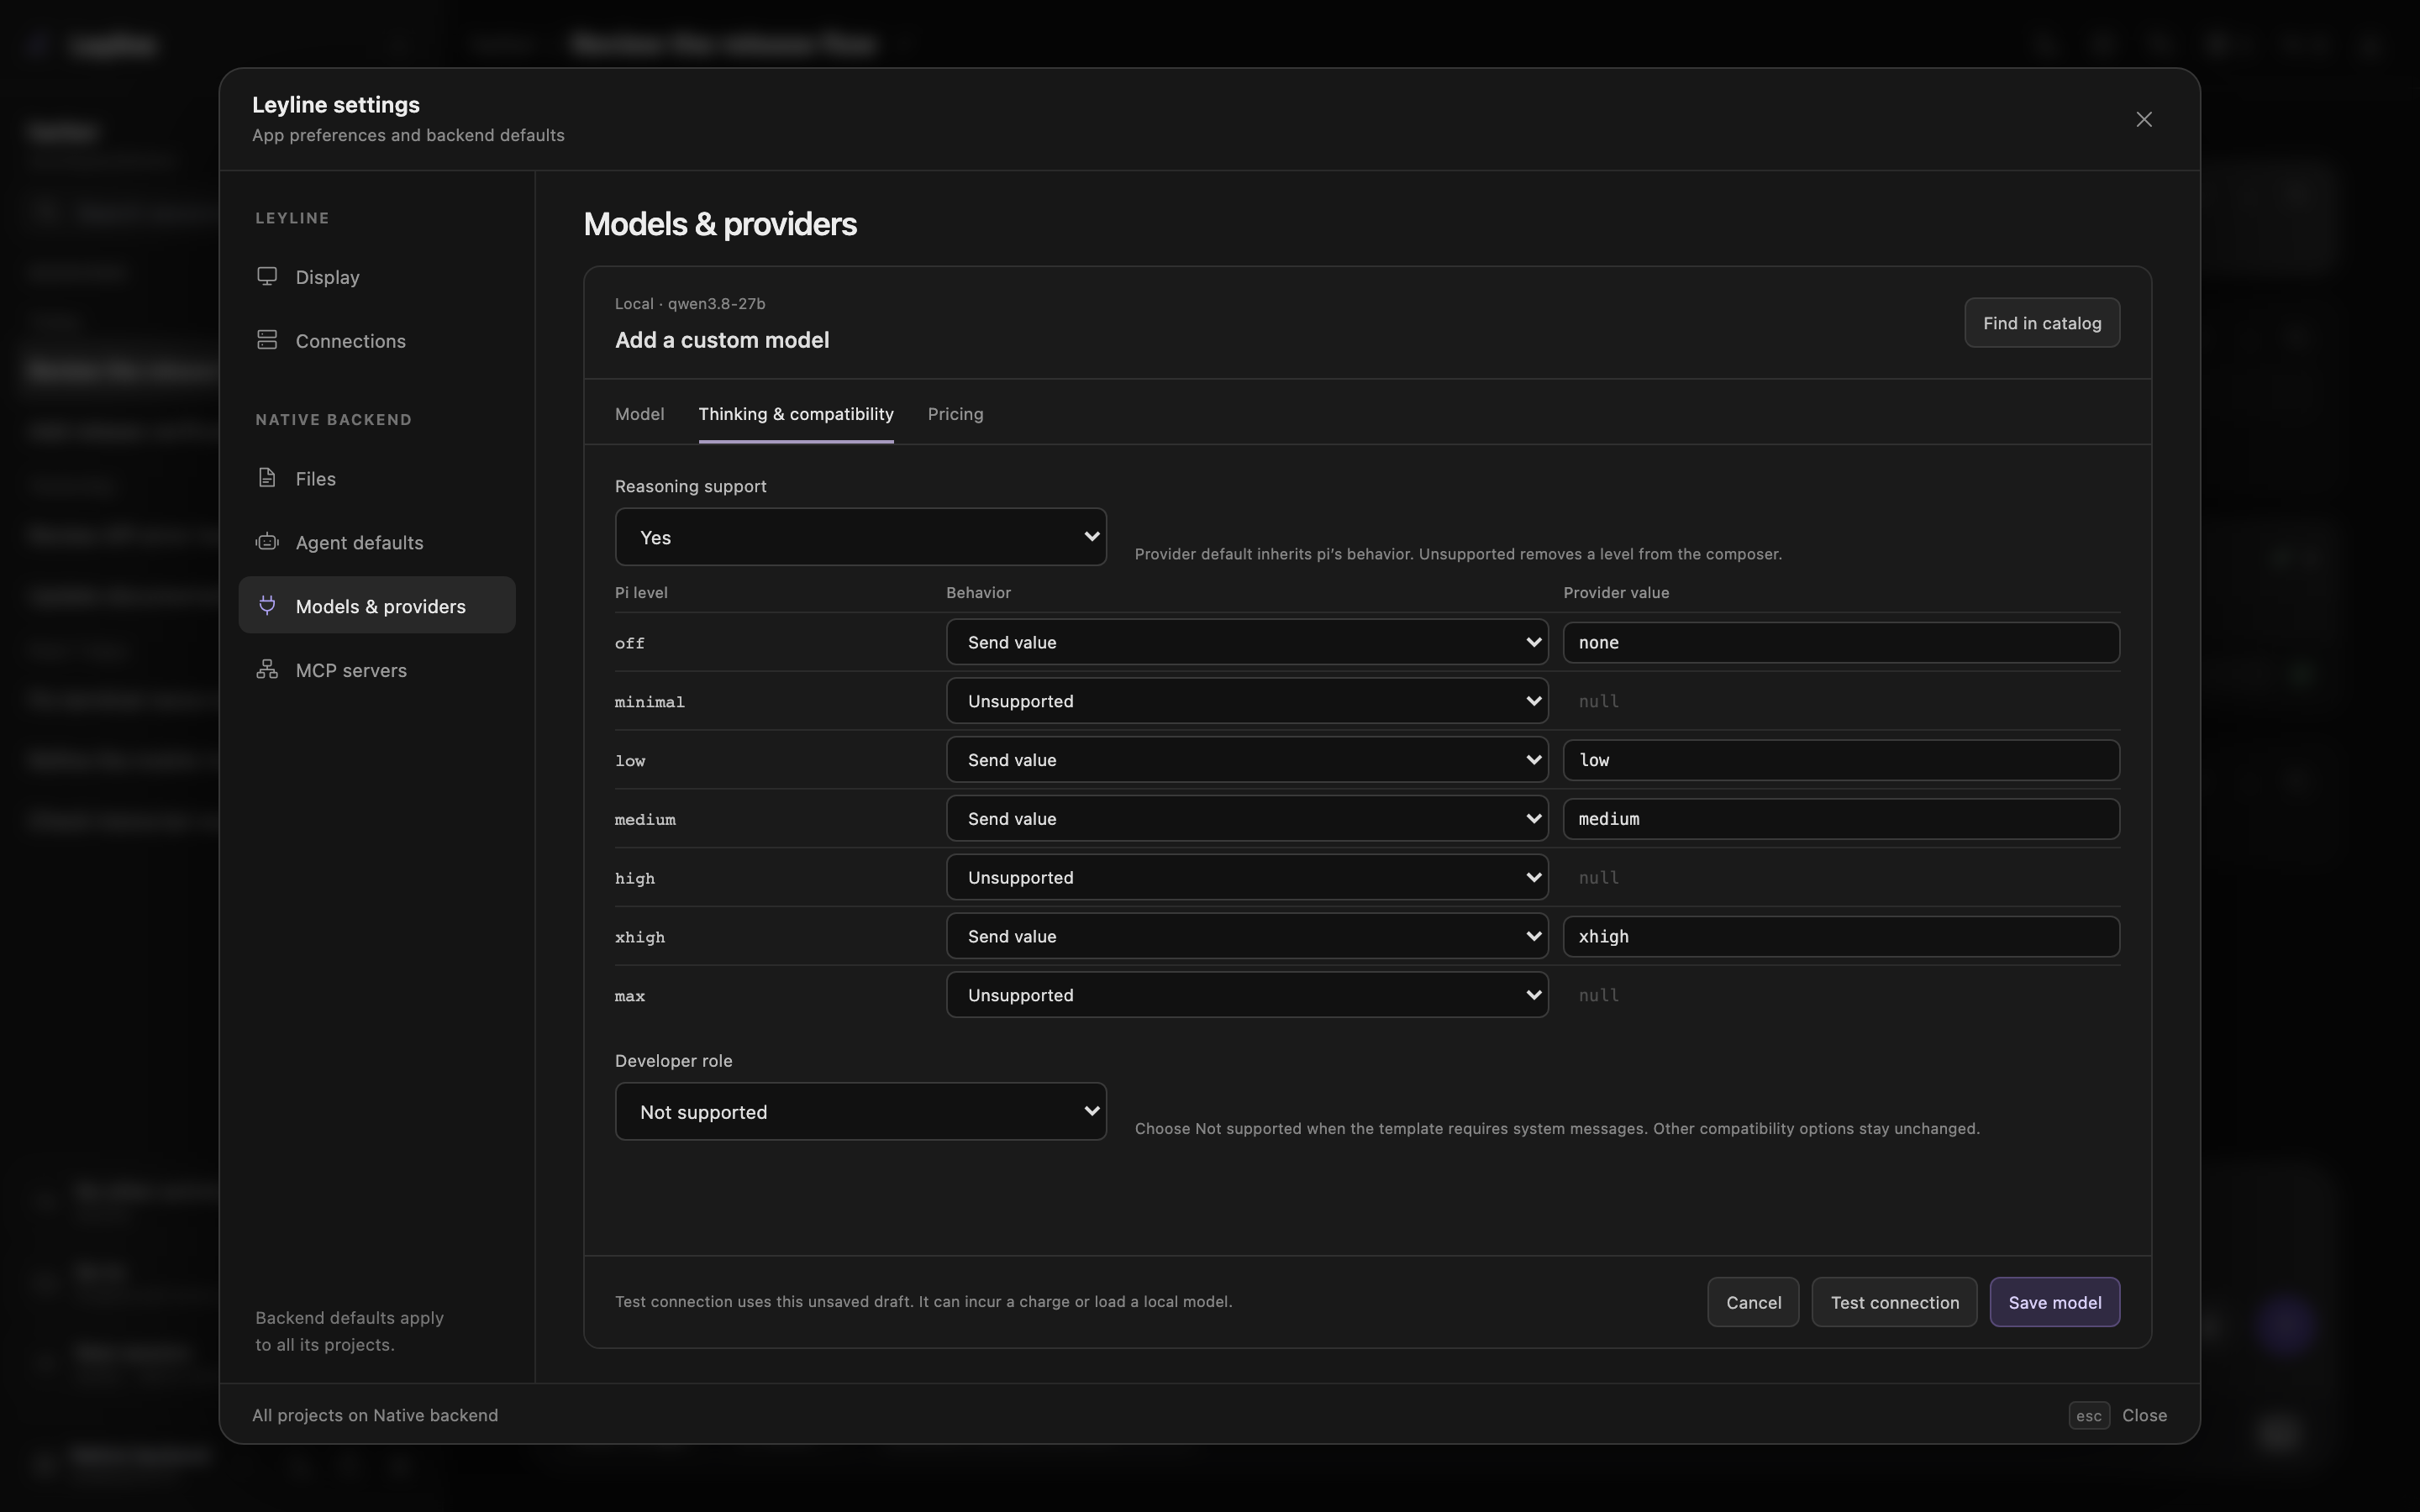The height and width of the screenshot is (1512, 2420).
Task: Select the Thinking & compatibility tab
Action: point(796,414)
